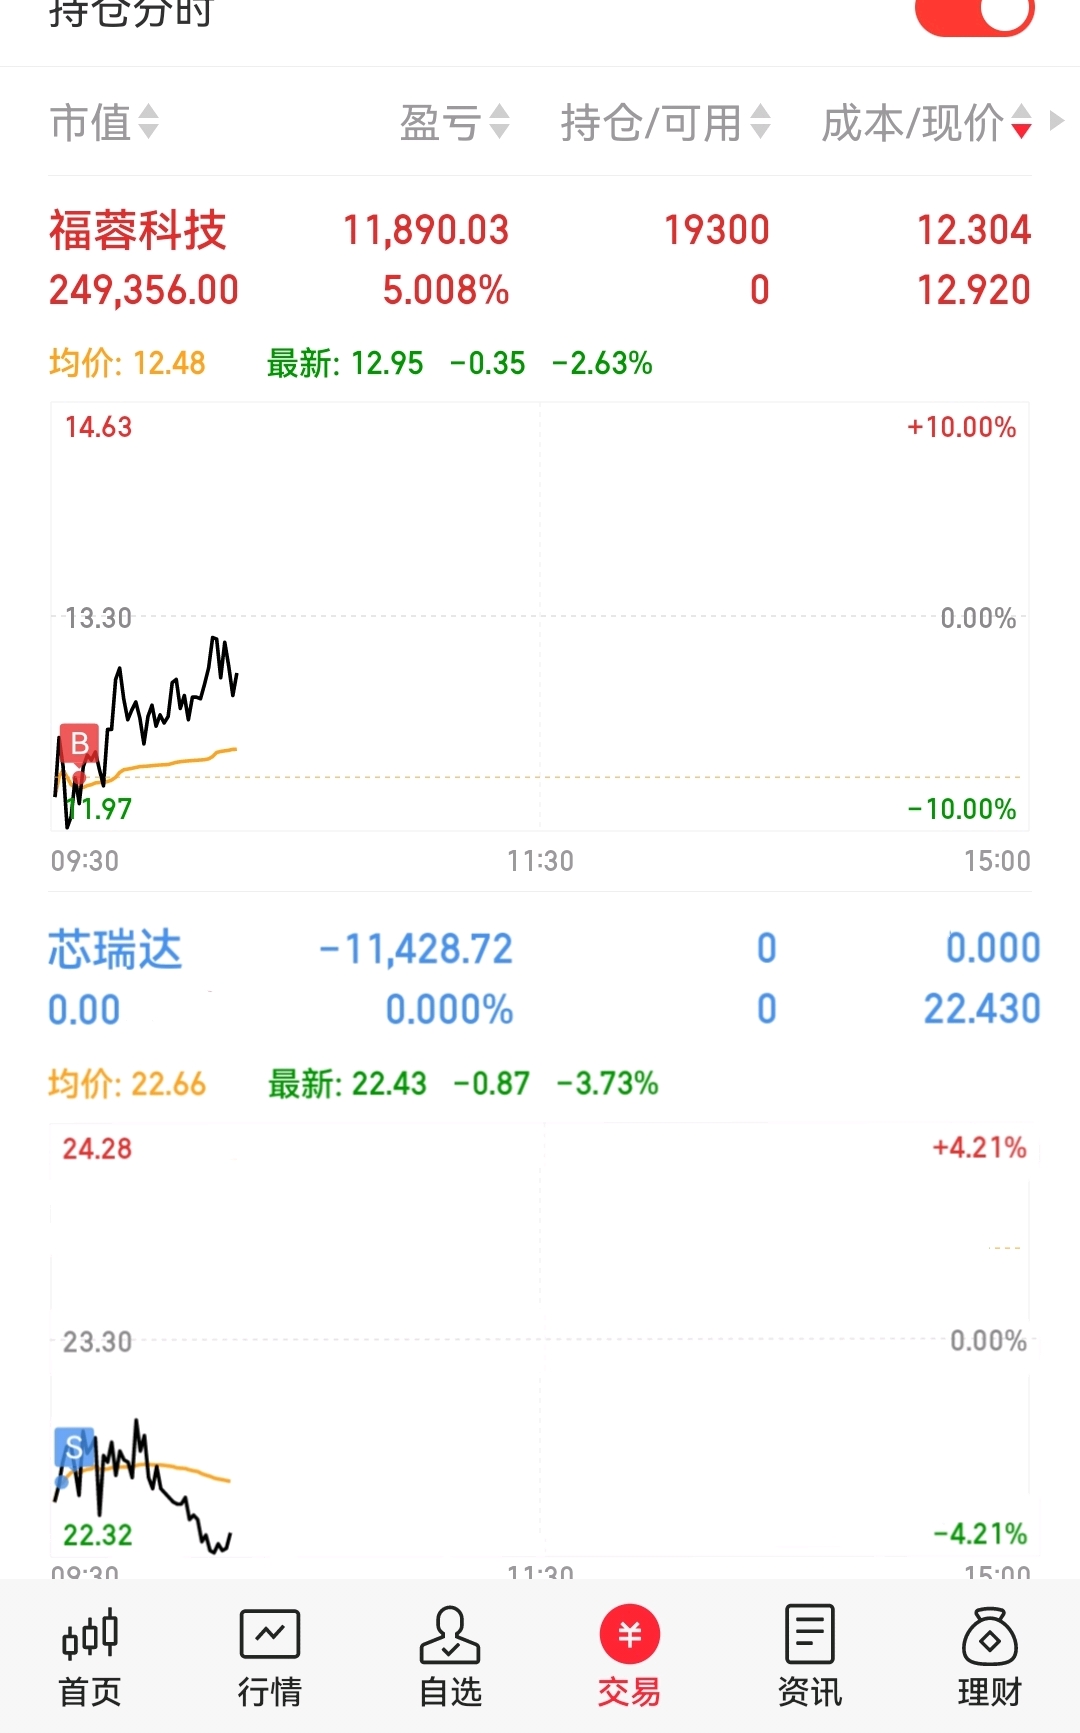Open the 自选 watchlist icon

click(450, 1635)
